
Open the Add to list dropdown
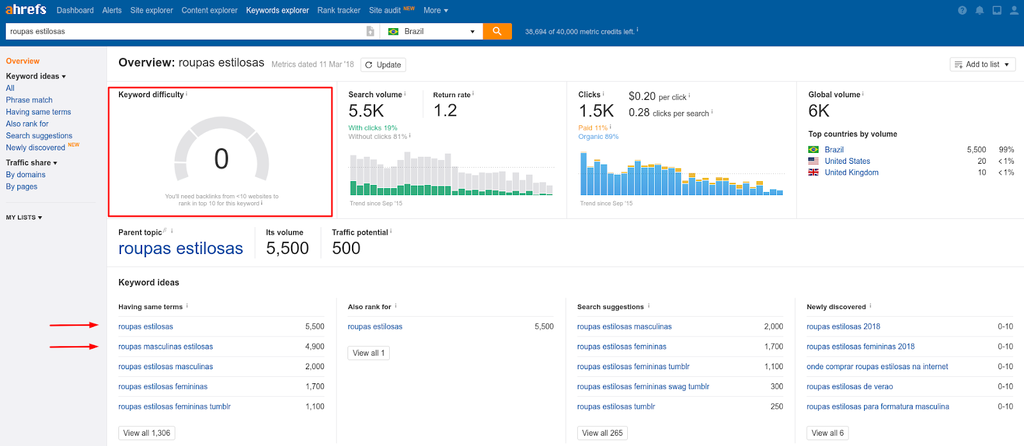tap(982, 65)
